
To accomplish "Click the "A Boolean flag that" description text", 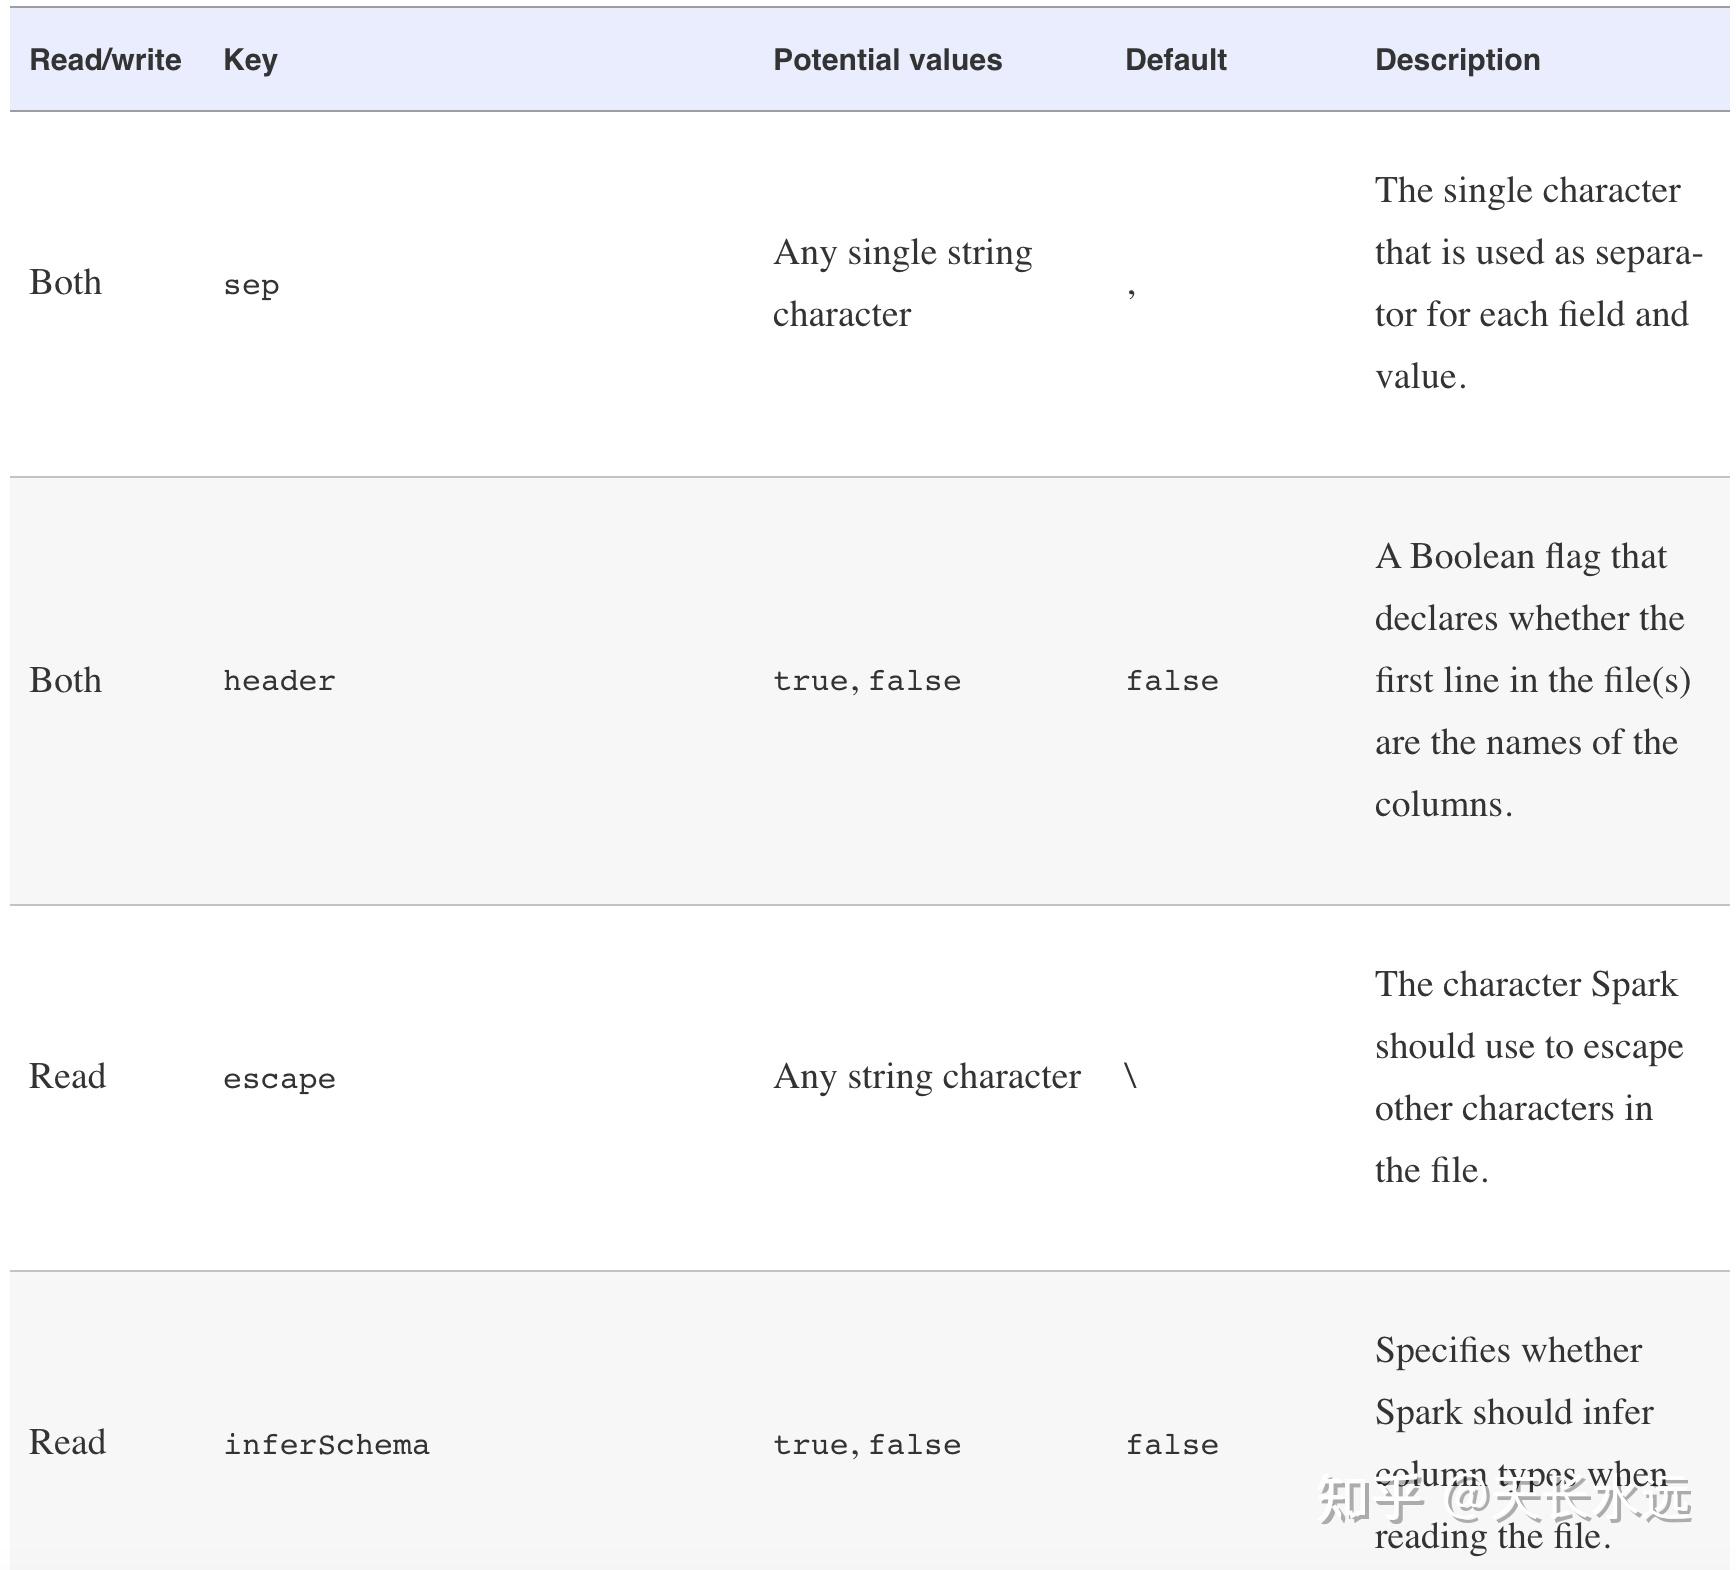I will pos(1520,556).
